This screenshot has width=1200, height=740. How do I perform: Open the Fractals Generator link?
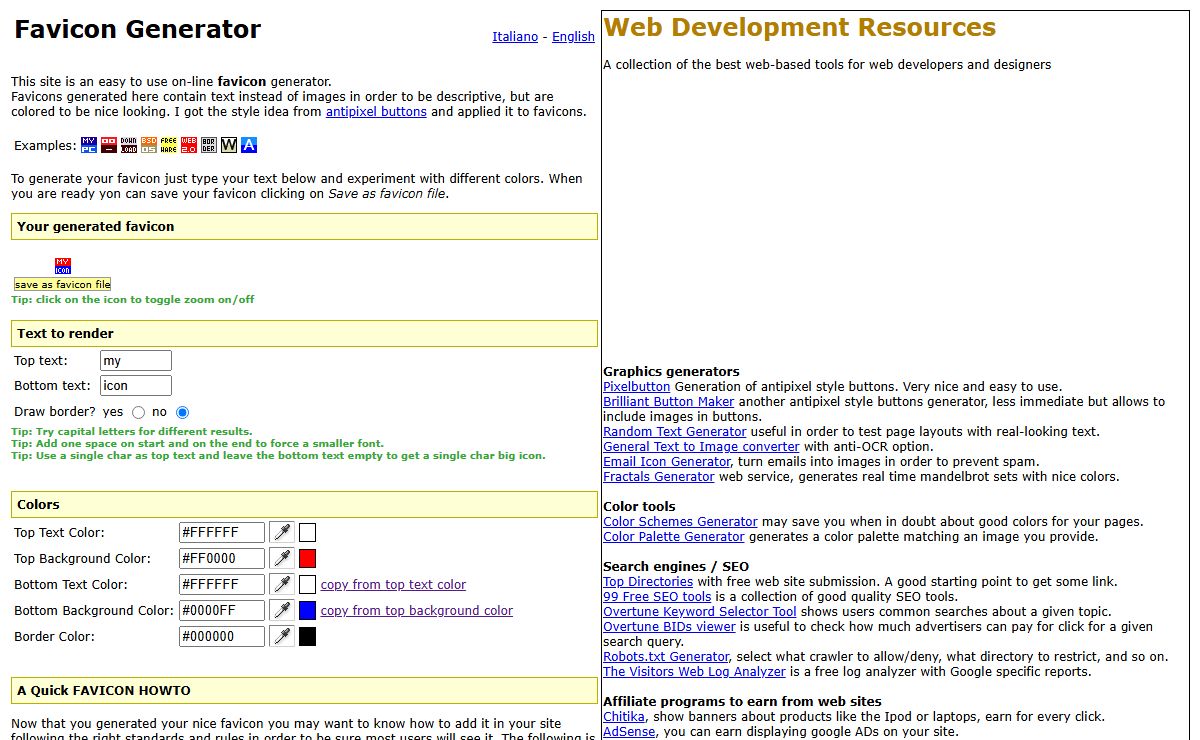pos(659,476)
